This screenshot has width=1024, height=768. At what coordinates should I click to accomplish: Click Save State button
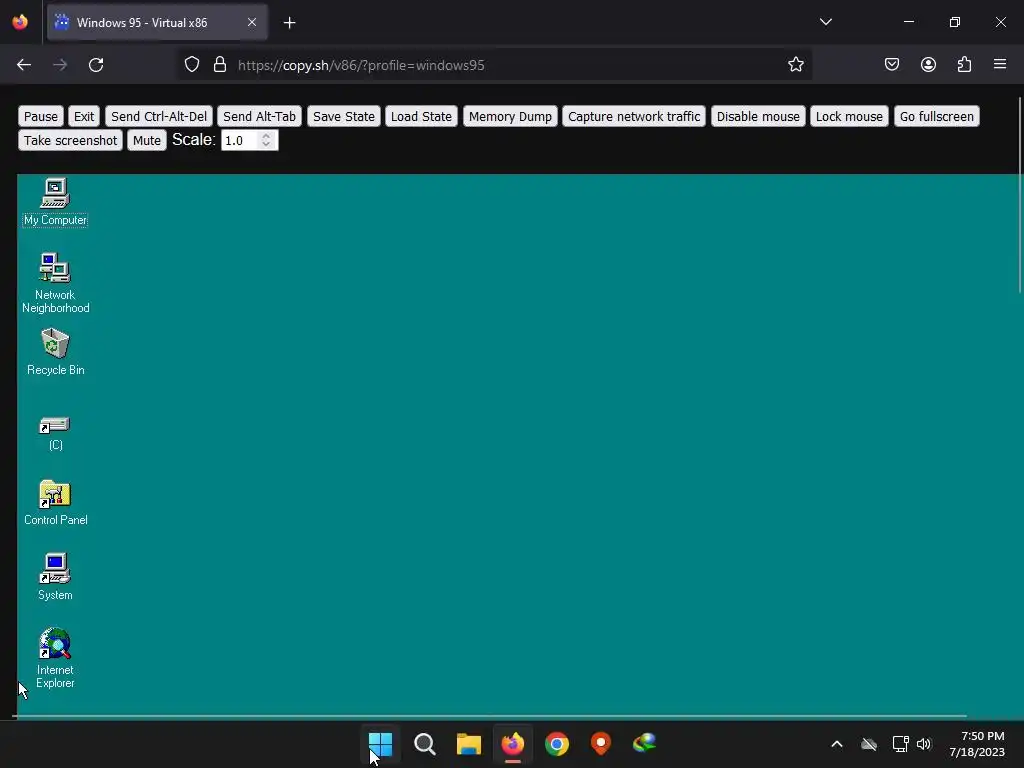tap(344, 116)
